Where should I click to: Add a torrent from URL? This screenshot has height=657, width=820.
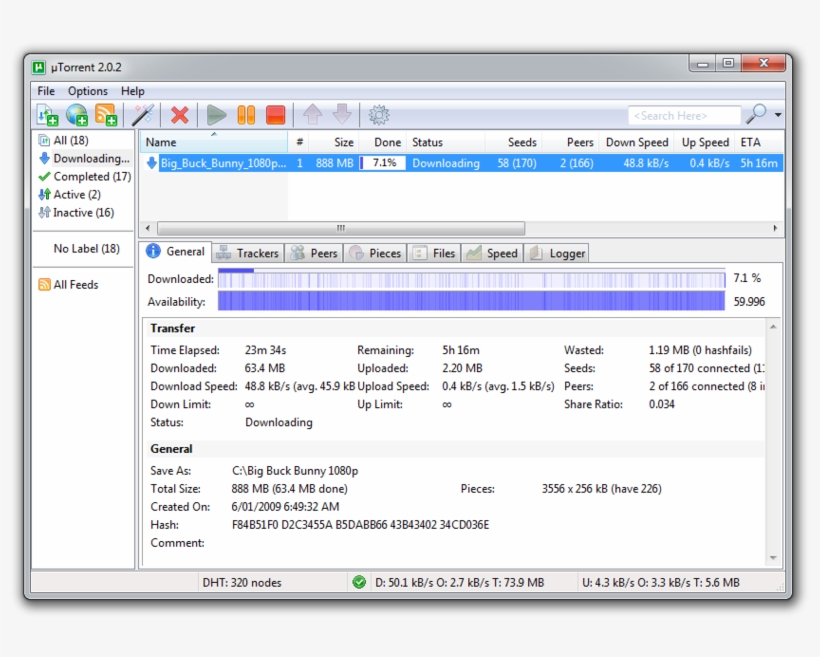click(76, 114)
